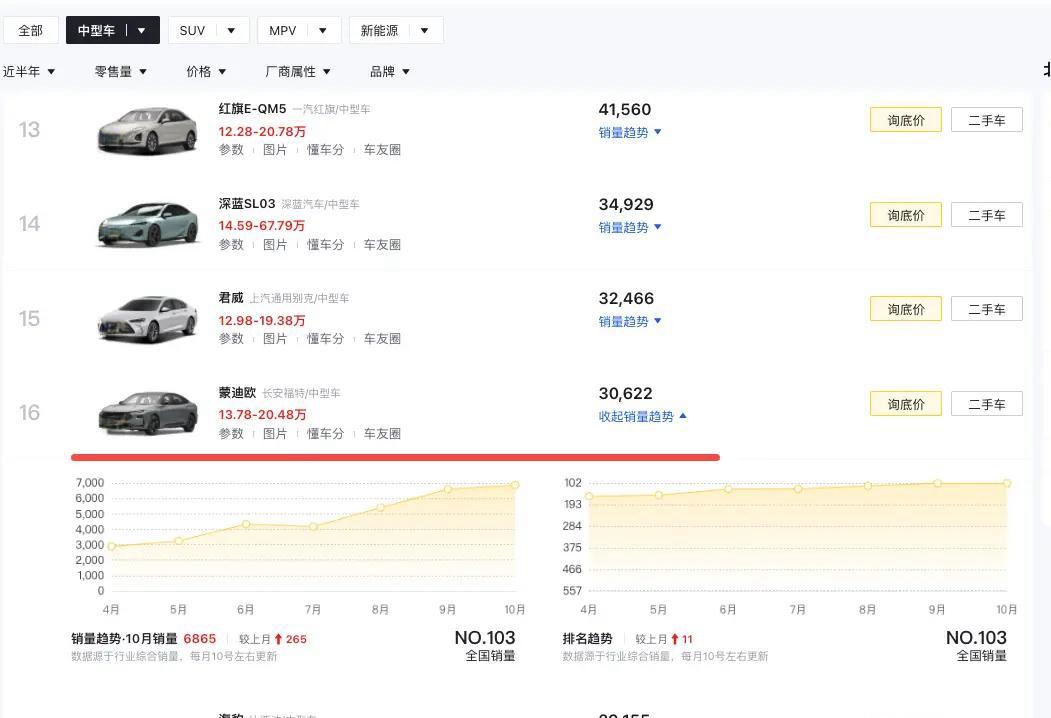The height and width of the screenshot is (718, 1051).
Task: Open the 中型车 dropdown arrow
Action: (x=141, y=30)
